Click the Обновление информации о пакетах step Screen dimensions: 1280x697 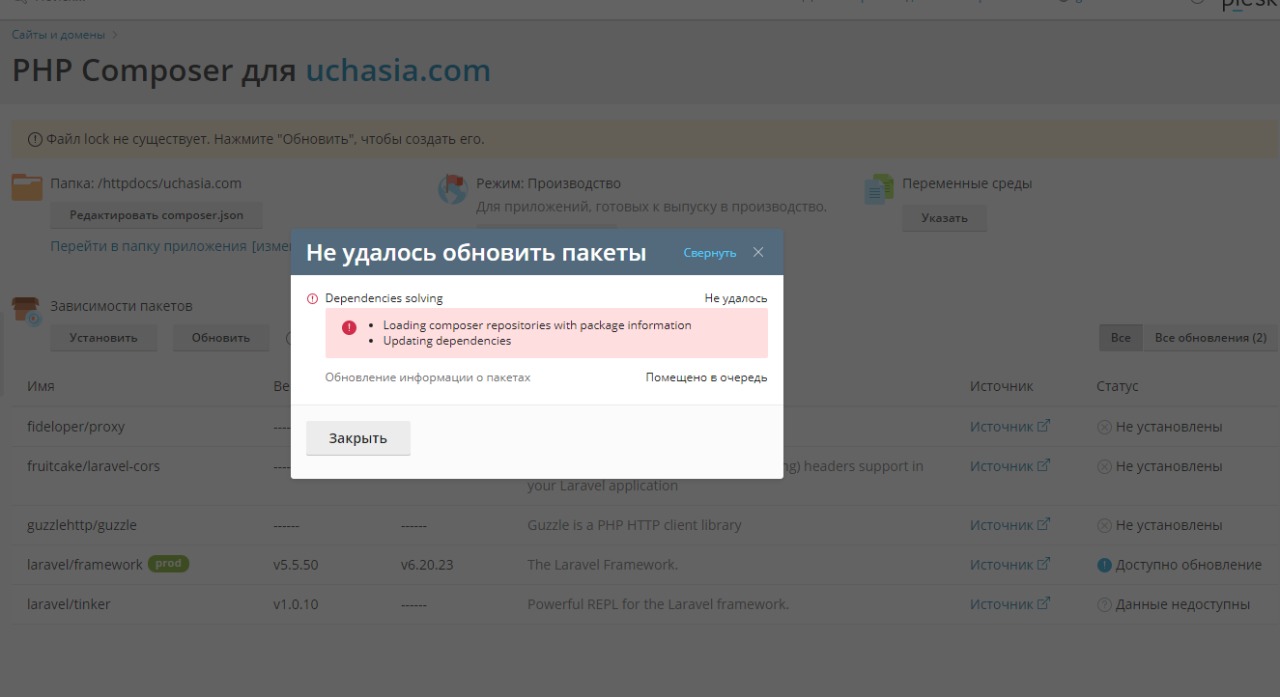coord(428,377)
